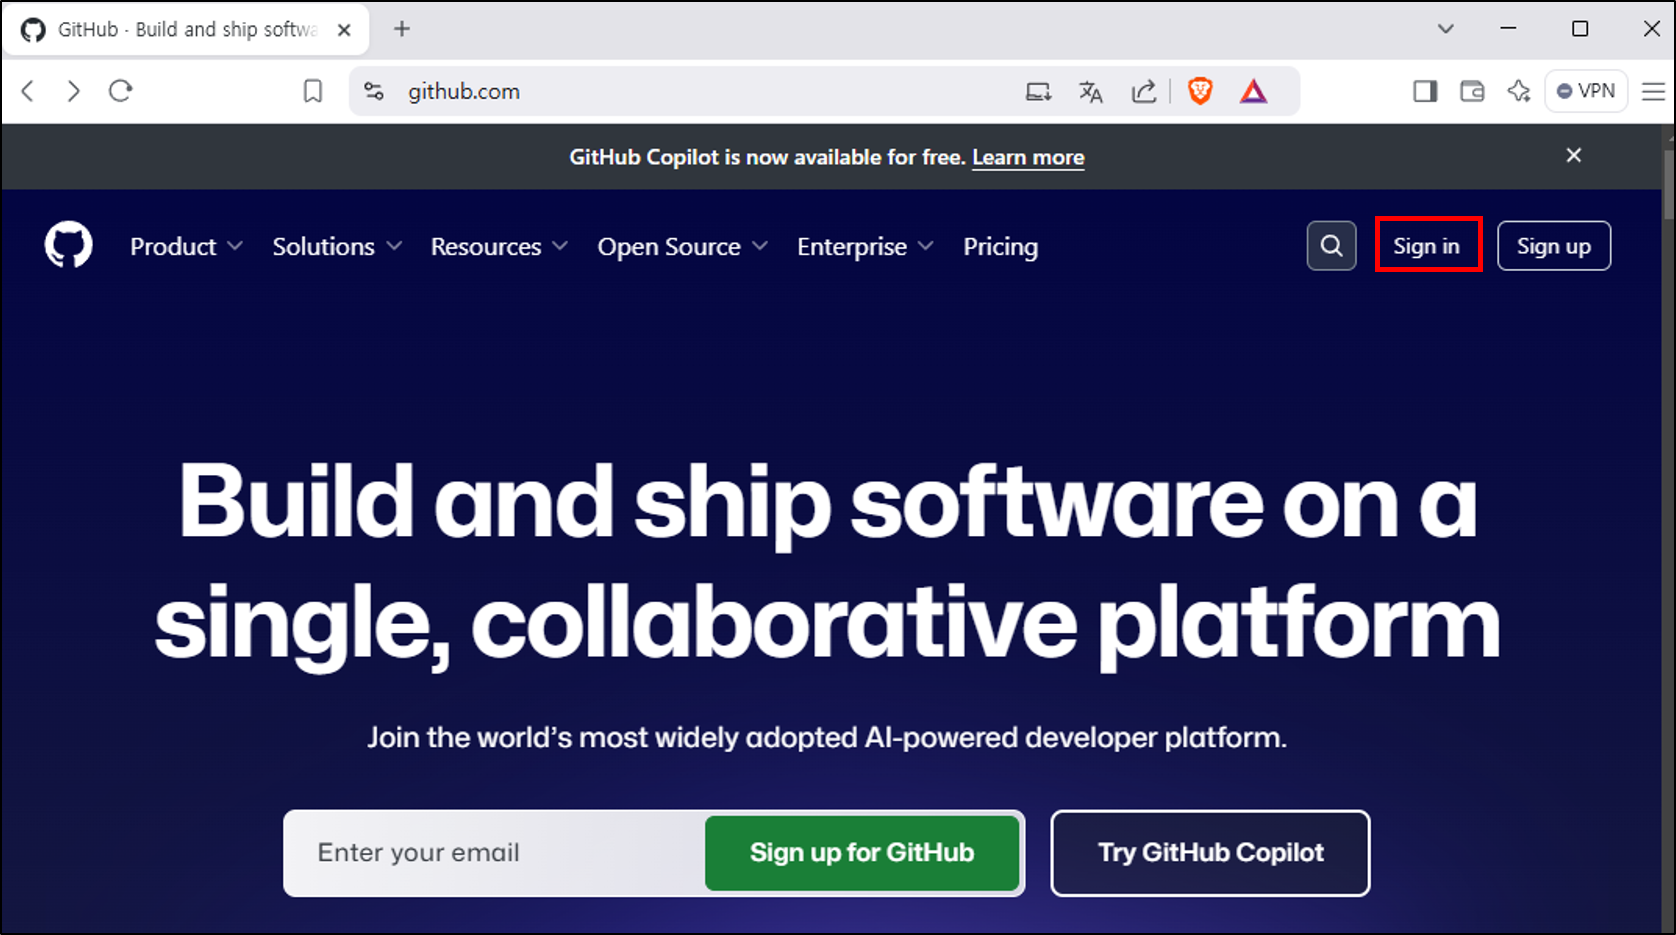Open the Brave Wallet icon

point(1472,92)
